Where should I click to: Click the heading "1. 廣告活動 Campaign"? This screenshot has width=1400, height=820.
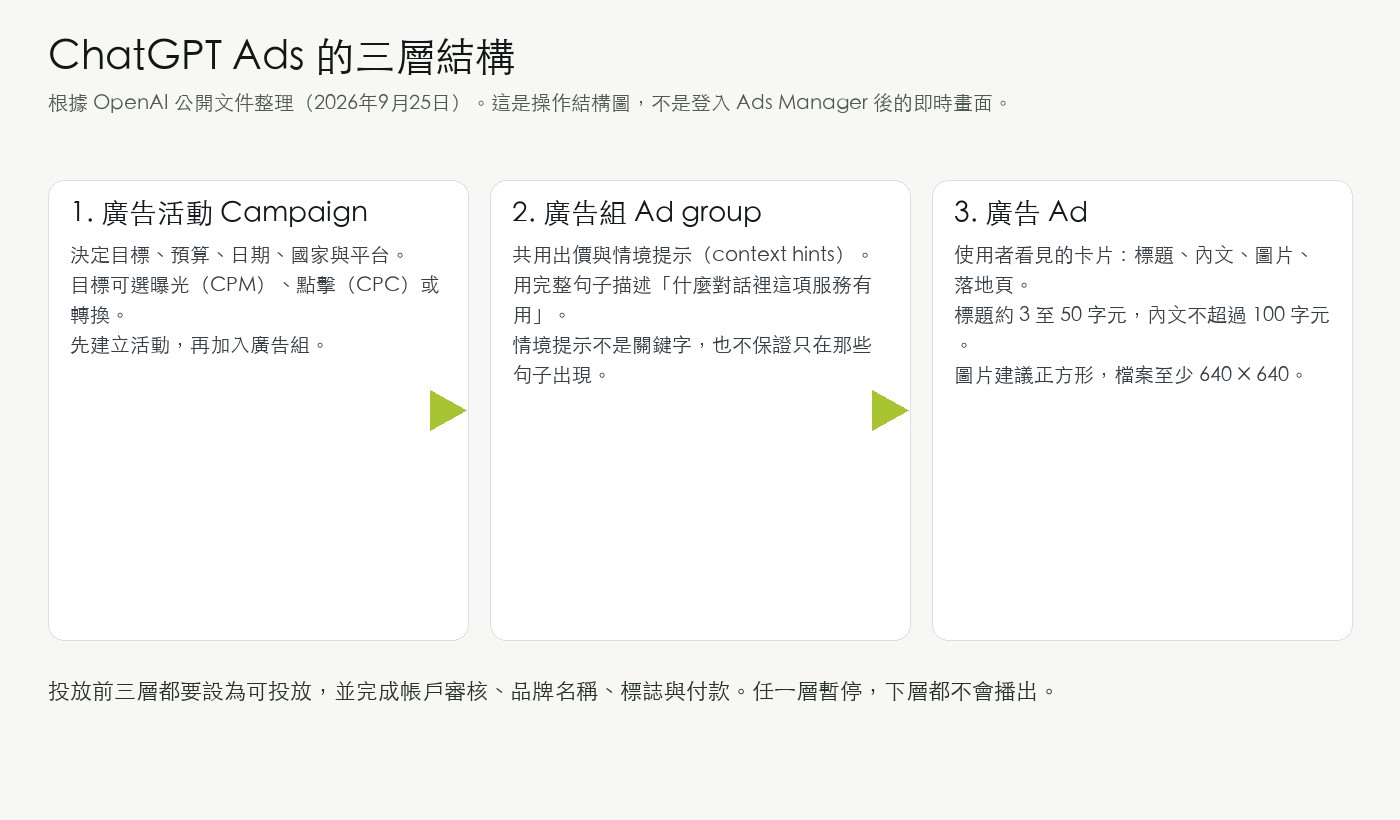(219, 212)
